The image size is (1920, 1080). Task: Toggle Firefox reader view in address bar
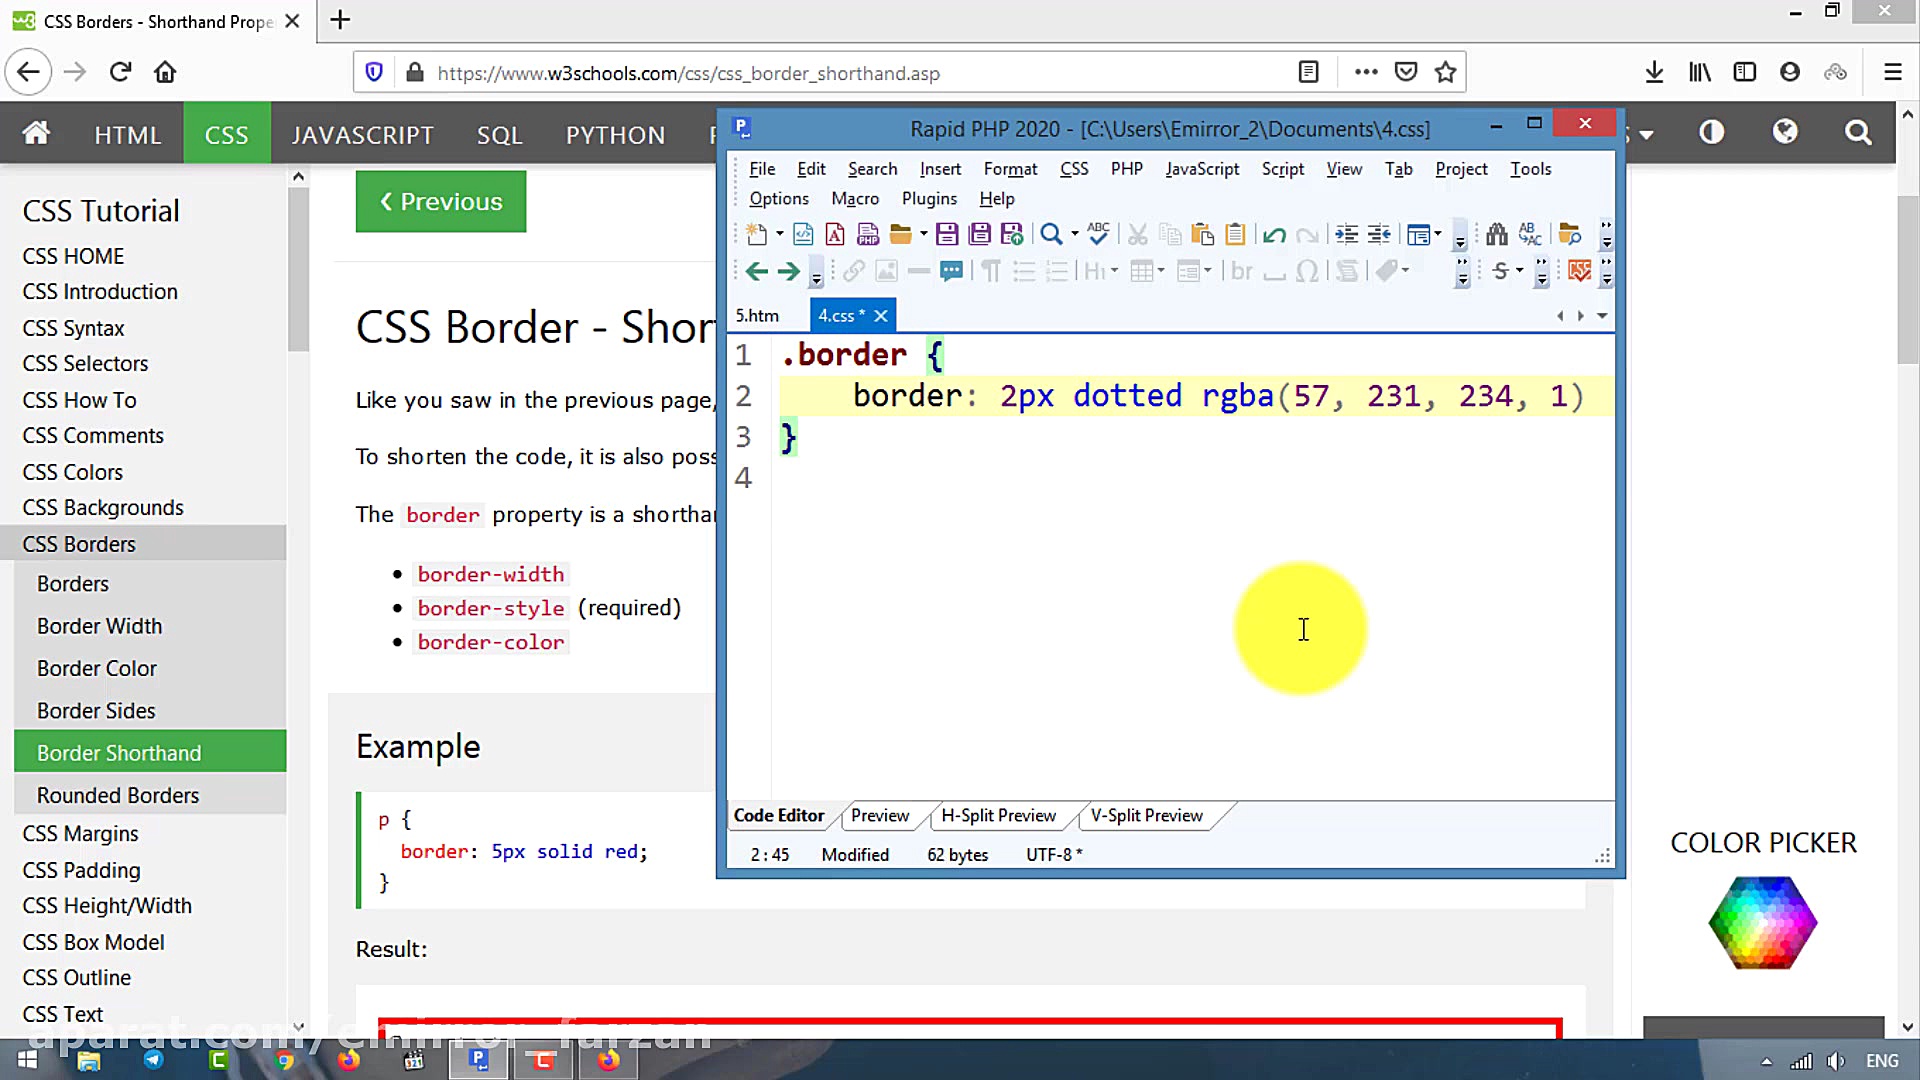[x=1308, y=72]
